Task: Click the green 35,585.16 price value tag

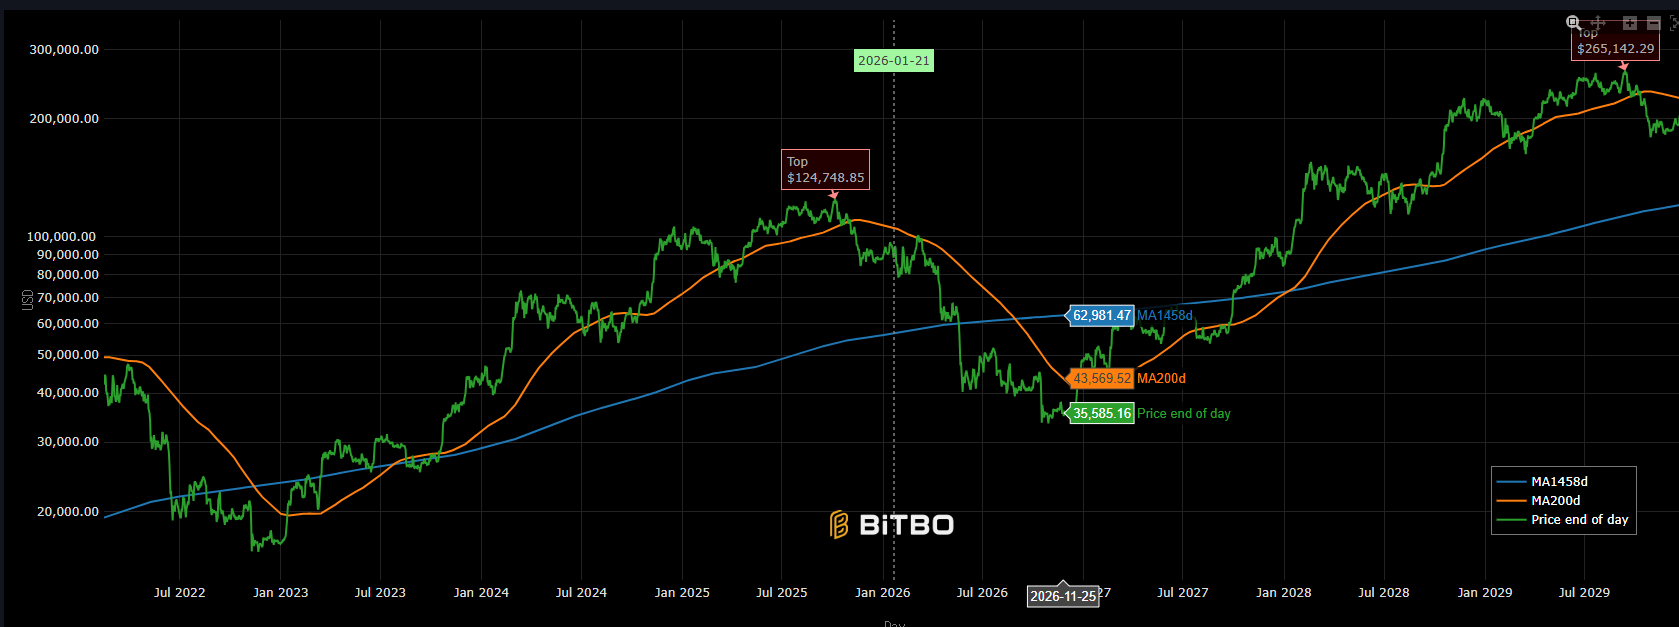Action: tap(1101, 414)
